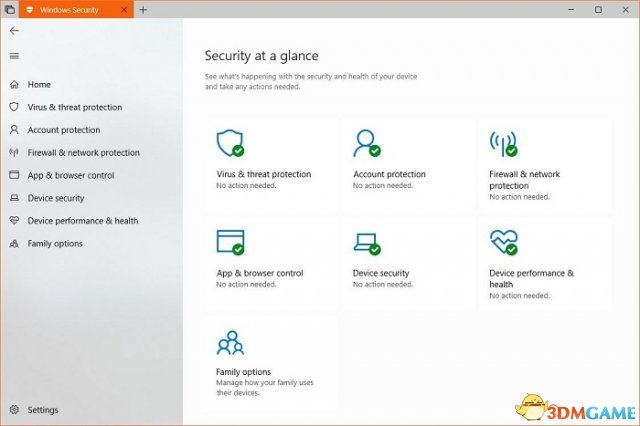640x426 pixels.
Task: Maximize the Windows Security window
Action: pyautogui.click(x=598, y=9)
